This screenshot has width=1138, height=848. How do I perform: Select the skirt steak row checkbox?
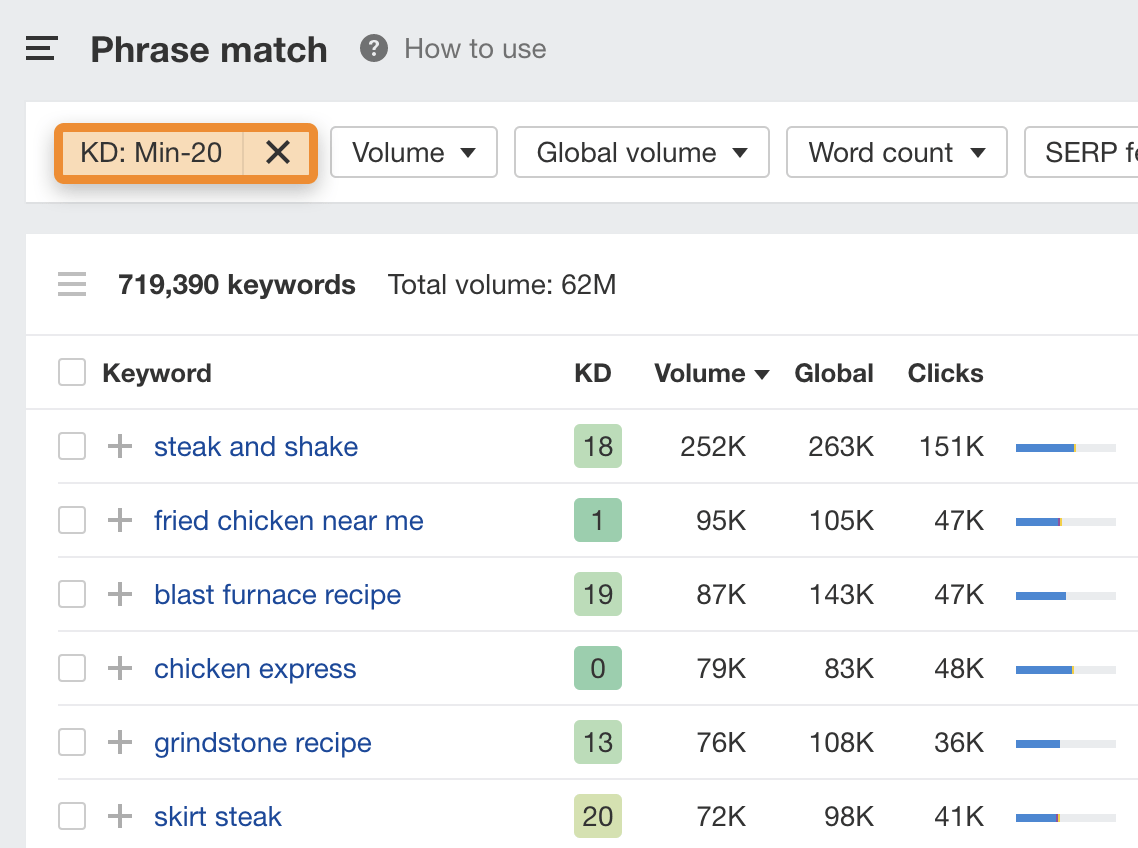point(72,817)
